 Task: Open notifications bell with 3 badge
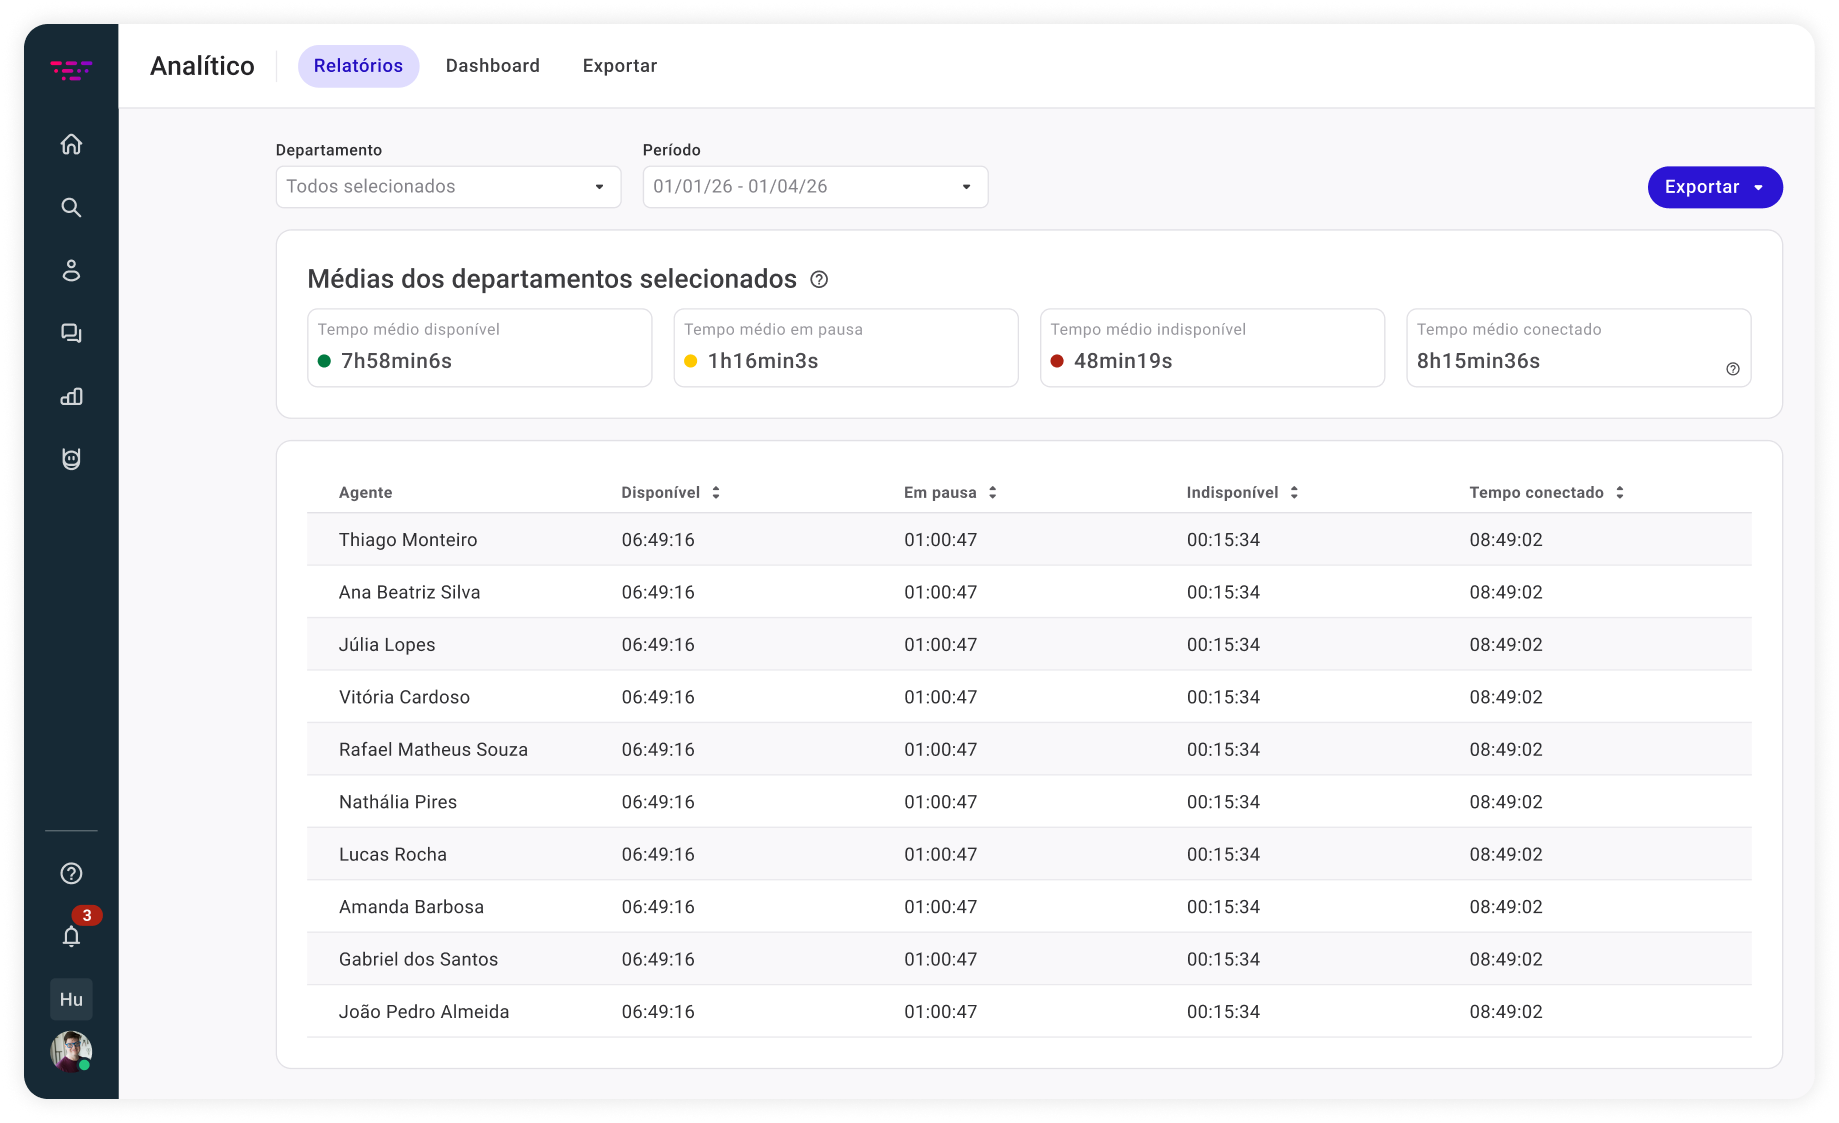71,936
